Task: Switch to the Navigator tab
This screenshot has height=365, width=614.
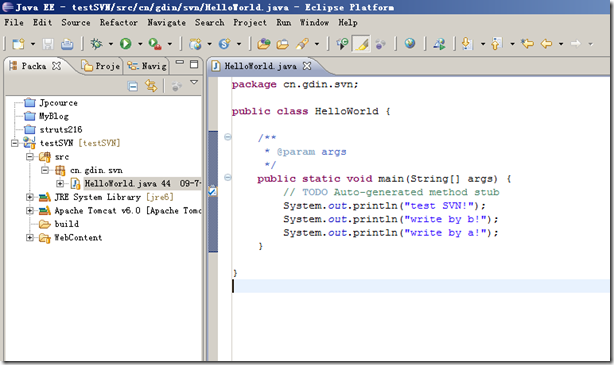Action: pos(147,66)
